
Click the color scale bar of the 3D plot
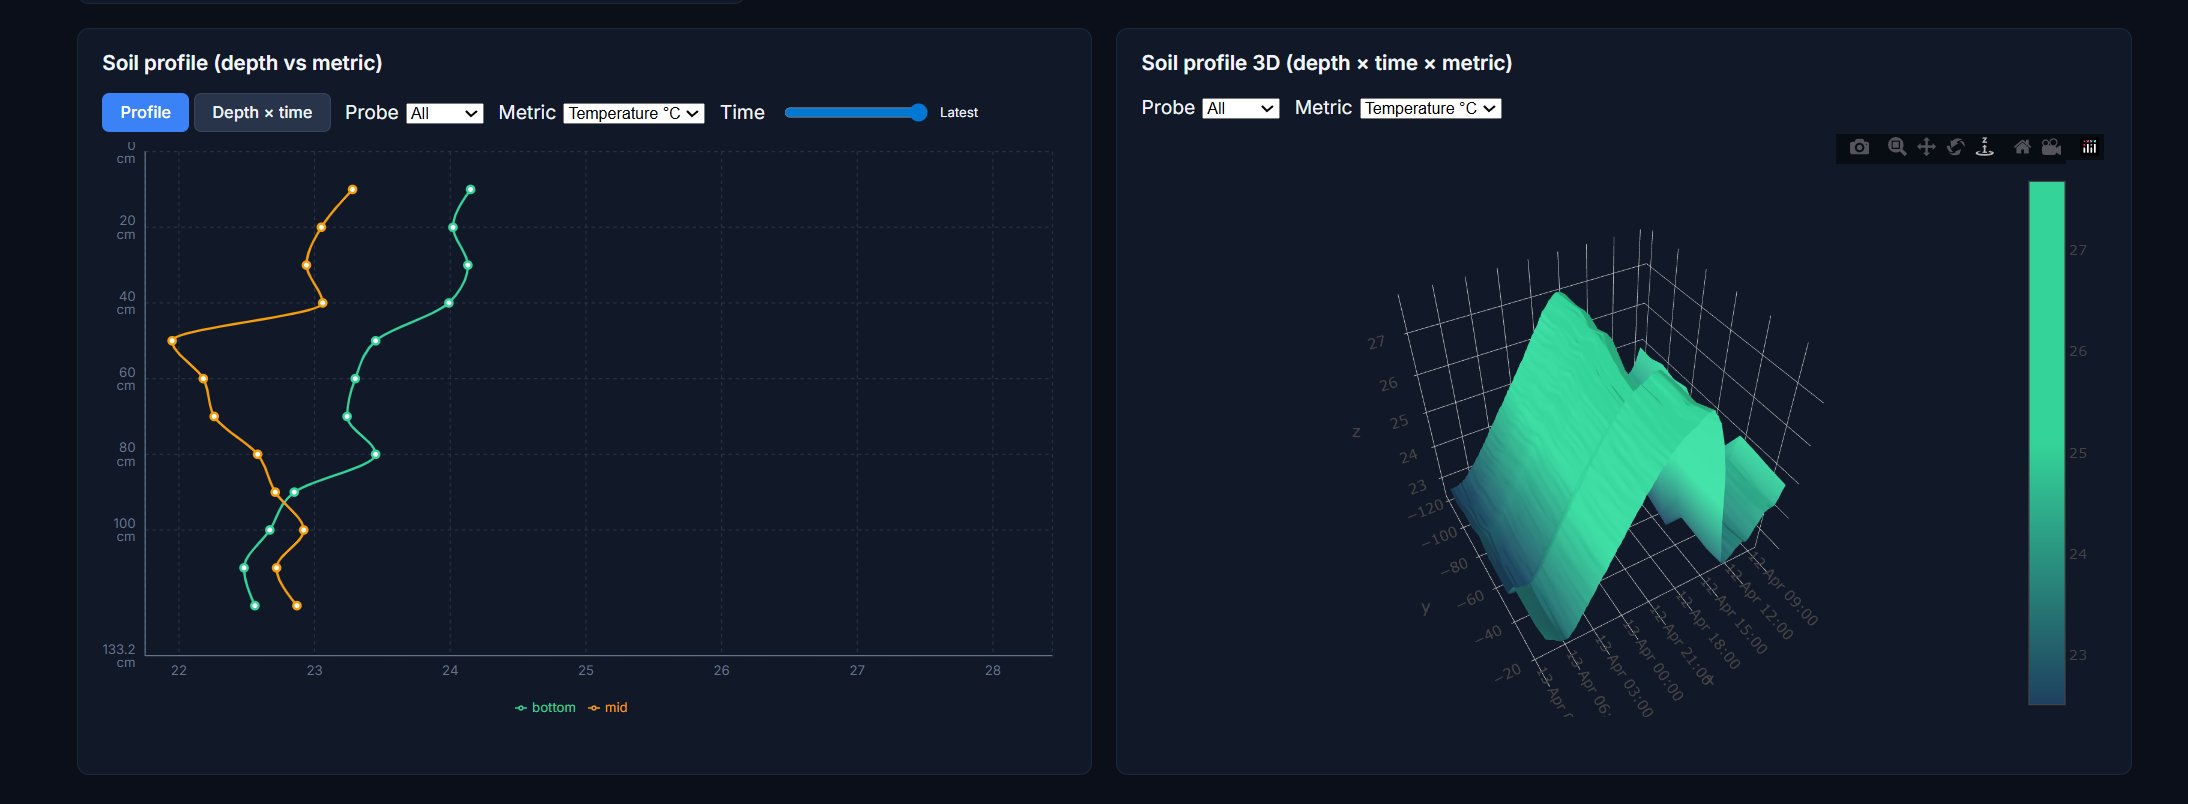pos(2047,443)
